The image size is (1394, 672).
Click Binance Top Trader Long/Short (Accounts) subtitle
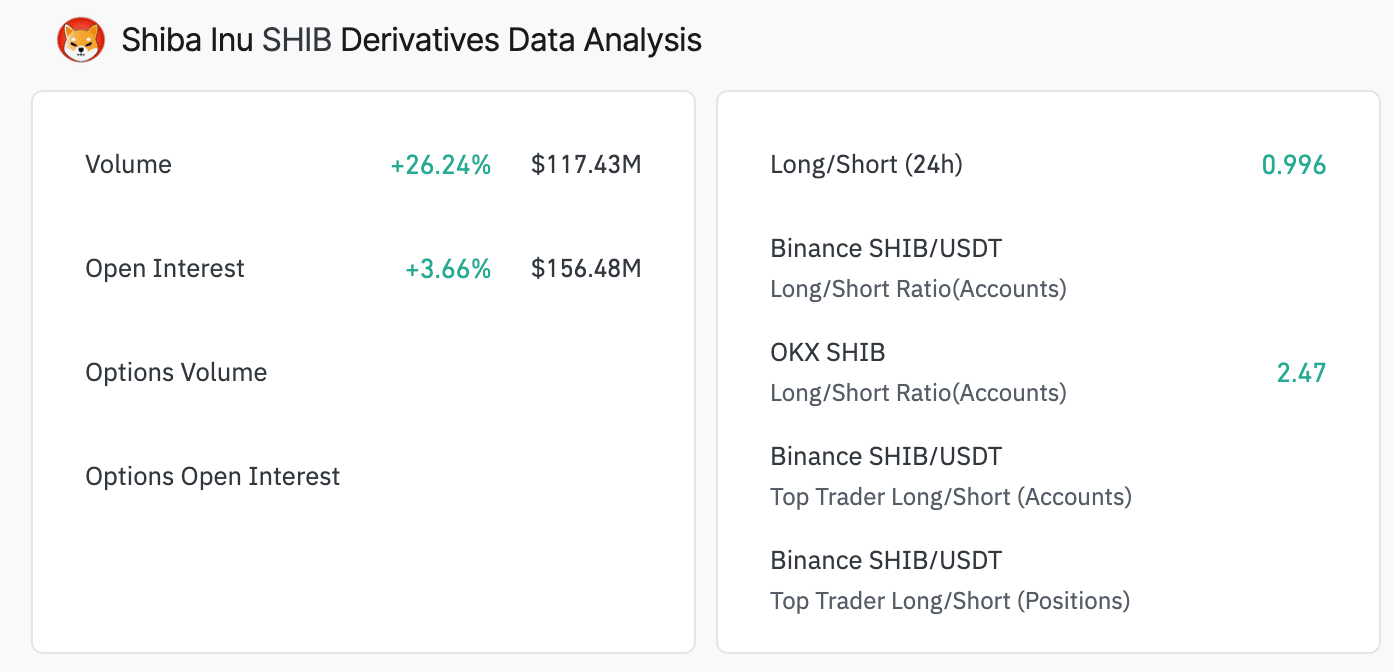pos(950,497)
